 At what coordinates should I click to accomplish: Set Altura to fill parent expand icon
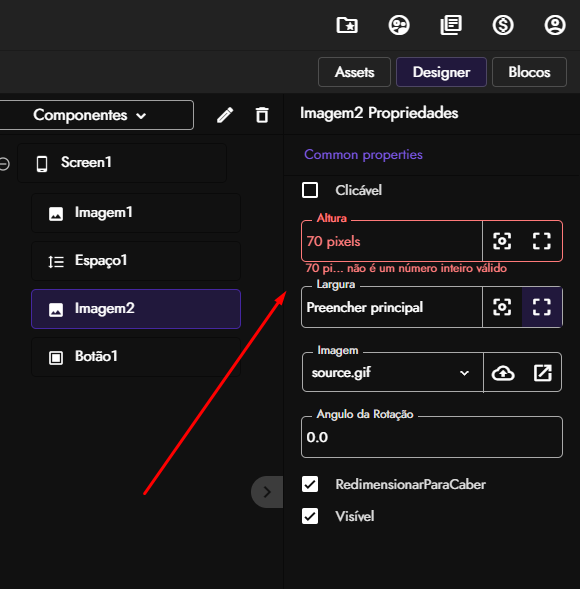pyautogui.click(x=542, y=241)
